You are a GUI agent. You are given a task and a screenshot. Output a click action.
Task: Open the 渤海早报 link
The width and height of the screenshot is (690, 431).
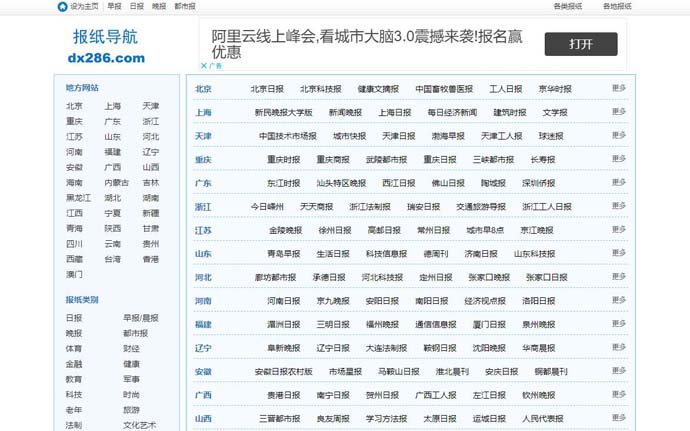click(448, 136)
